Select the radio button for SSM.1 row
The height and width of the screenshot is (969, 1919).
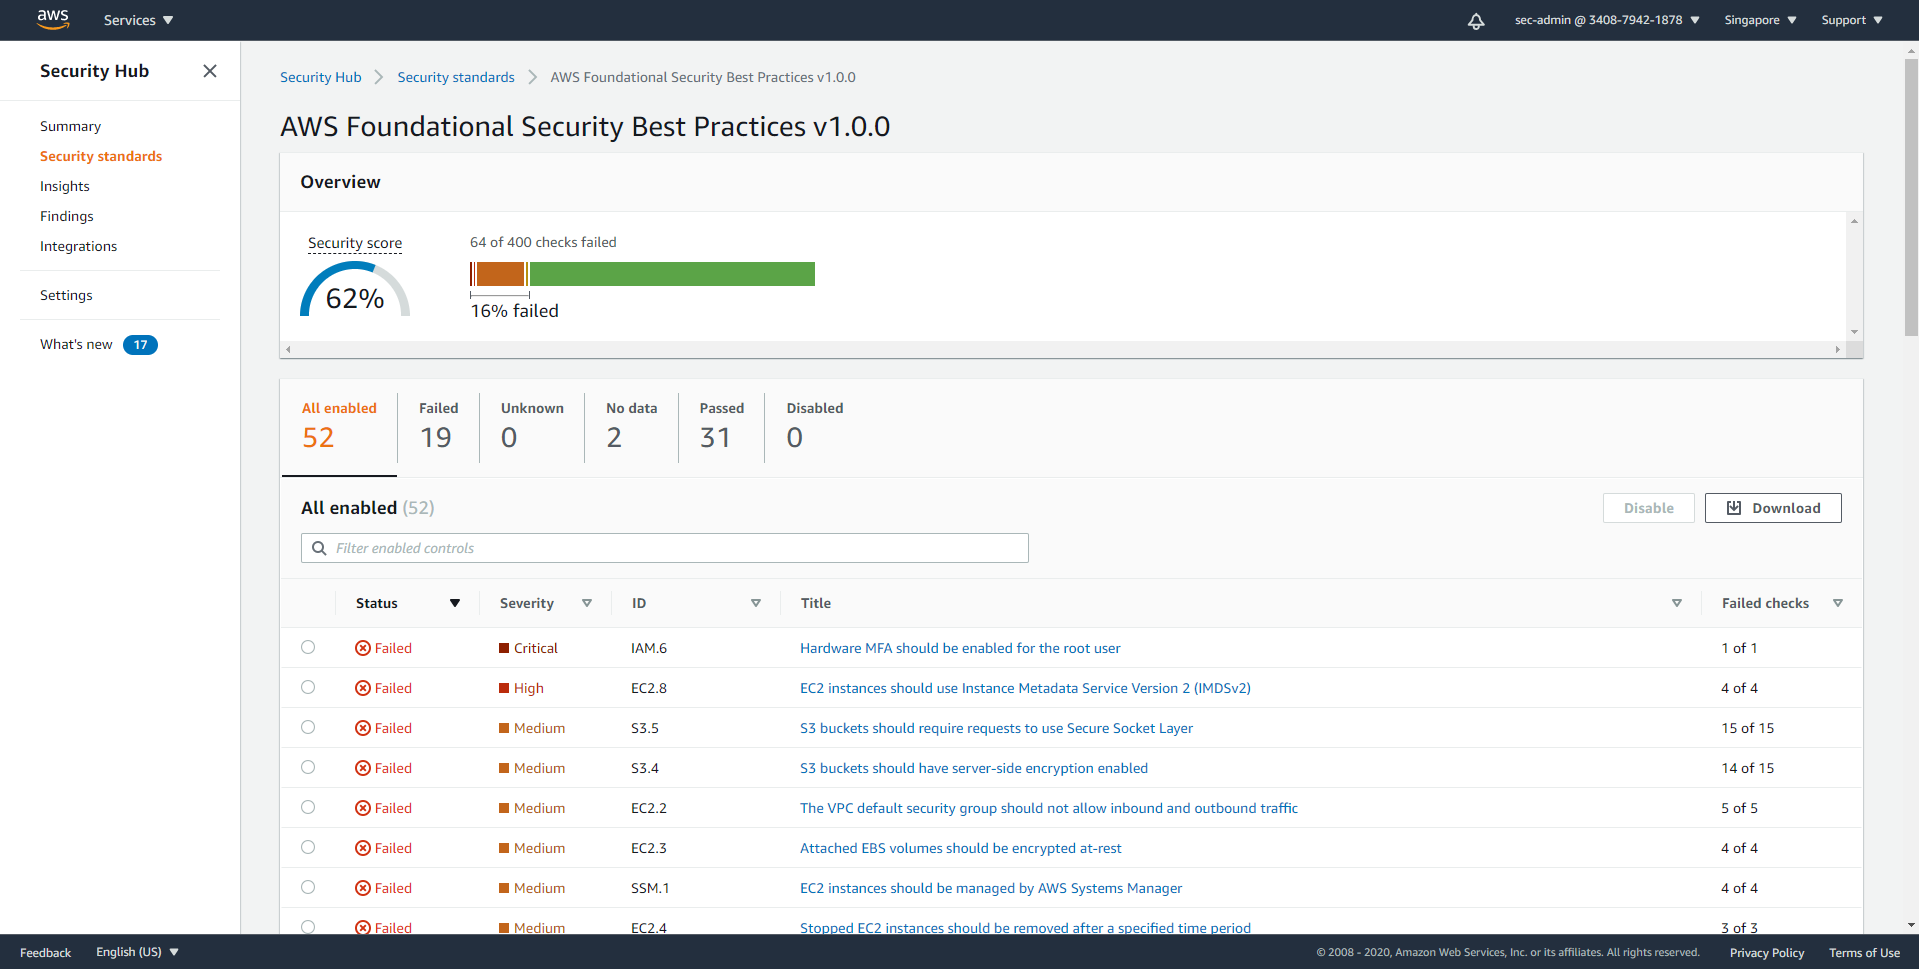coord(308,887)
